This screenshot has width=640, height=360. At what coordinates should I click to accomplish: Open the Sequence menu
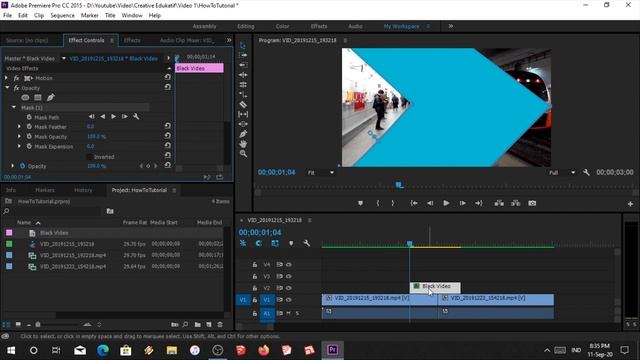(62, 16)
